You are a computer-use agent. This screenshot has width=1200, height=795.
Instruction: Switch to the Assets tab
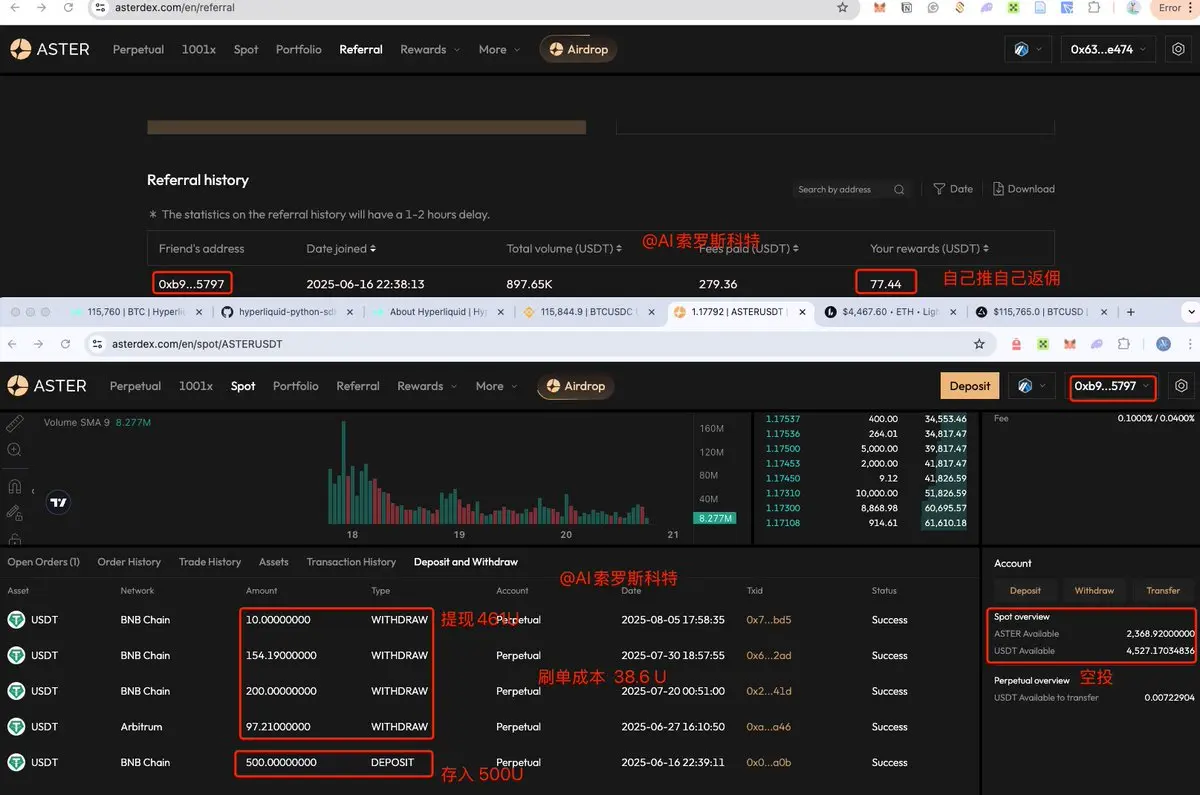pyautogui.click(x=274, y=562)
